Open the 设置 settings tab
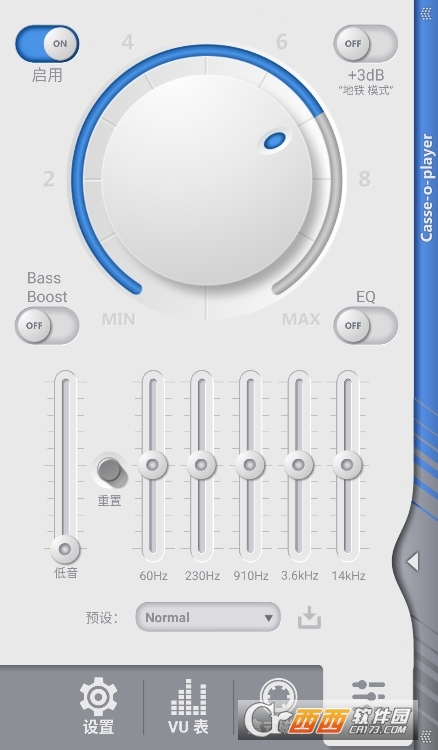This screenshot has height=750, width=438. 98,706
